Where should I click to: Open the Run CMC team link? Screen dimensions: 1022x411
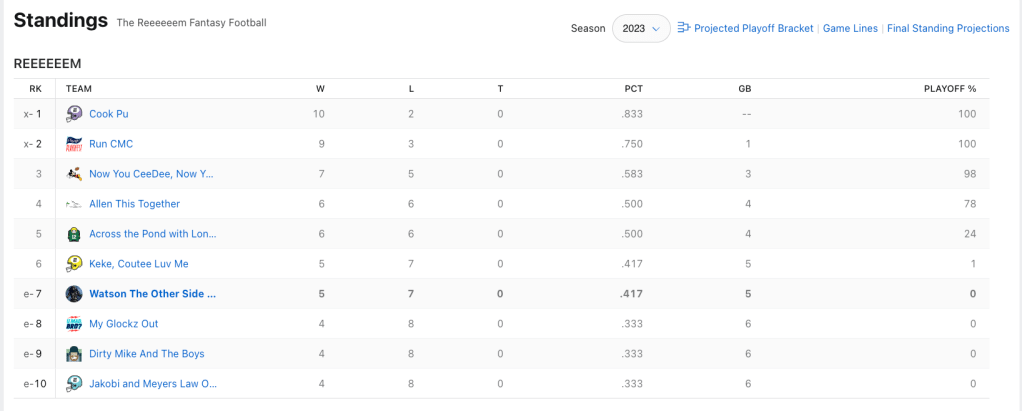pyautogui.click(x=111, y=144)
